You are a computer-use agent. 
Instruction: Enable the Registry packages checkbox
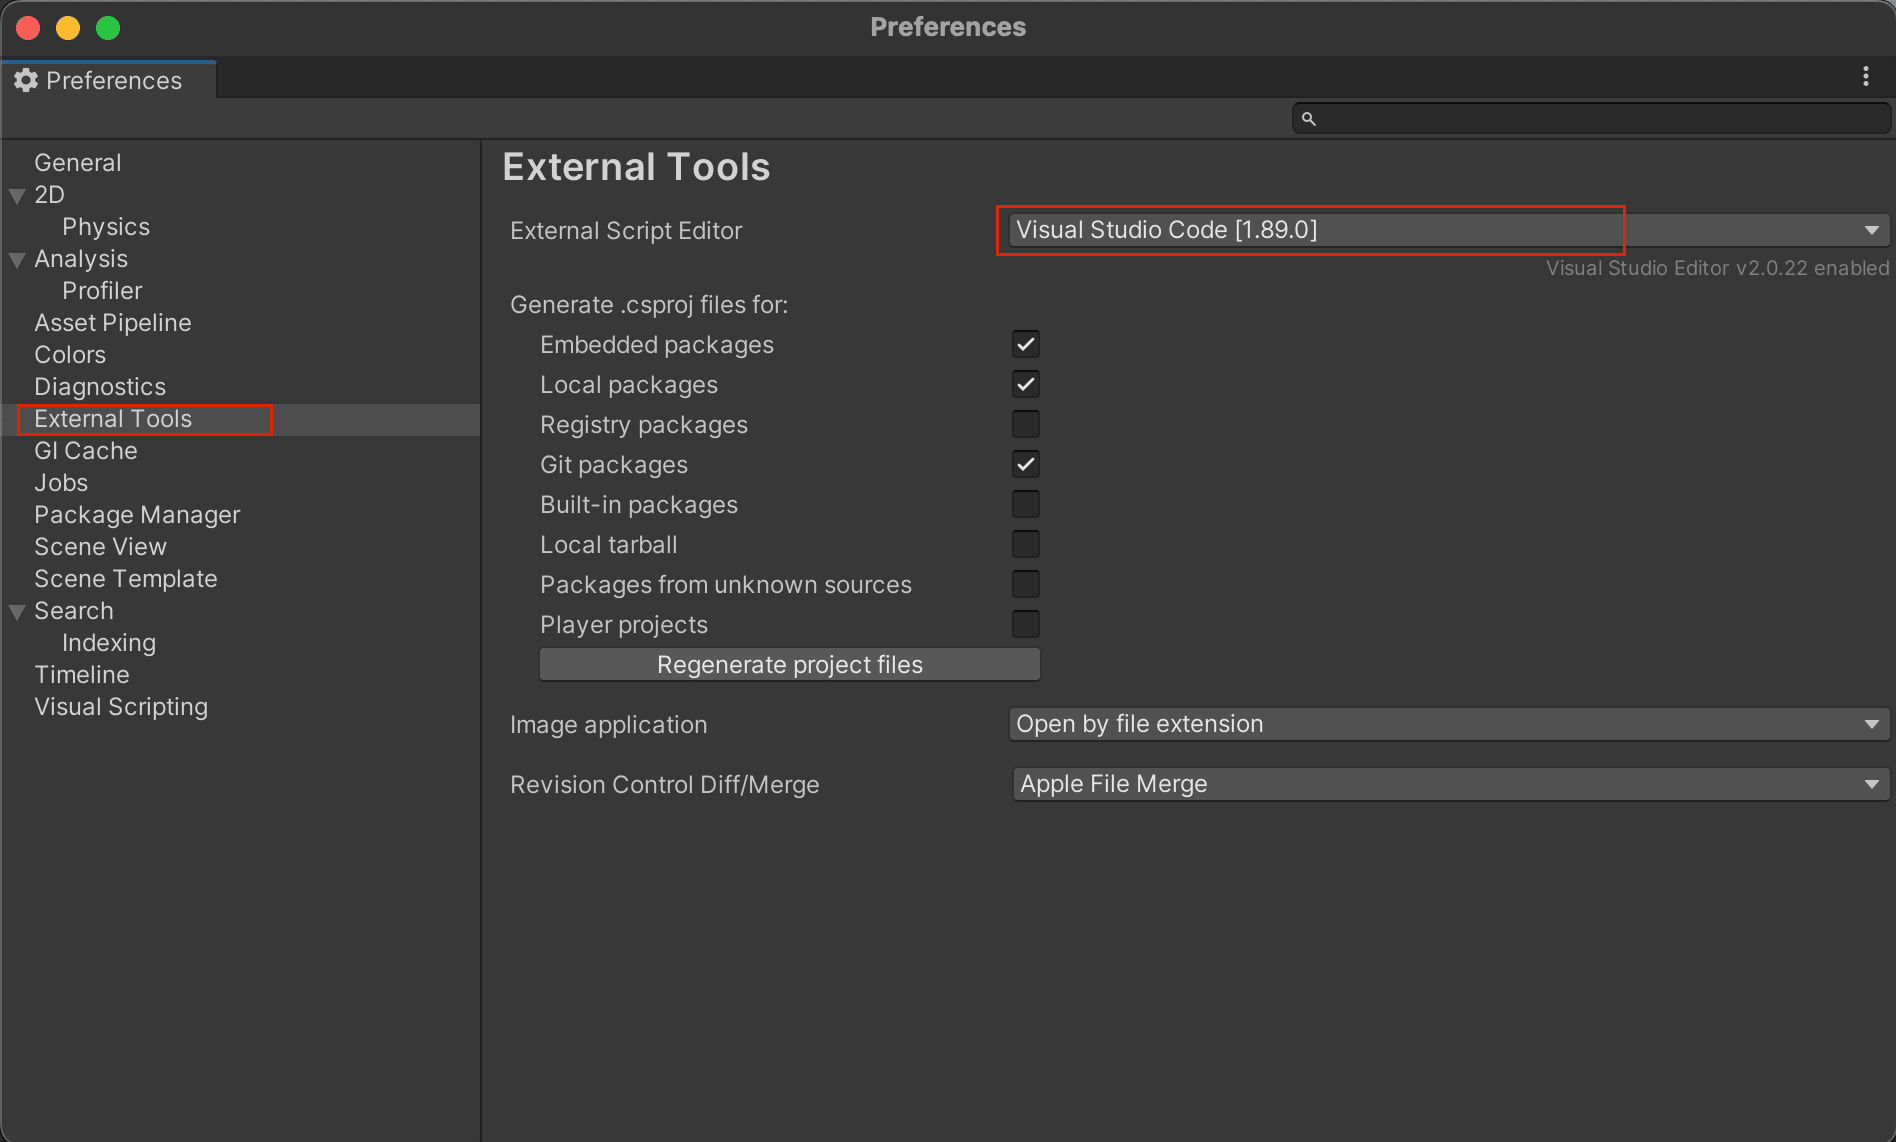[x=1026, y=424]
